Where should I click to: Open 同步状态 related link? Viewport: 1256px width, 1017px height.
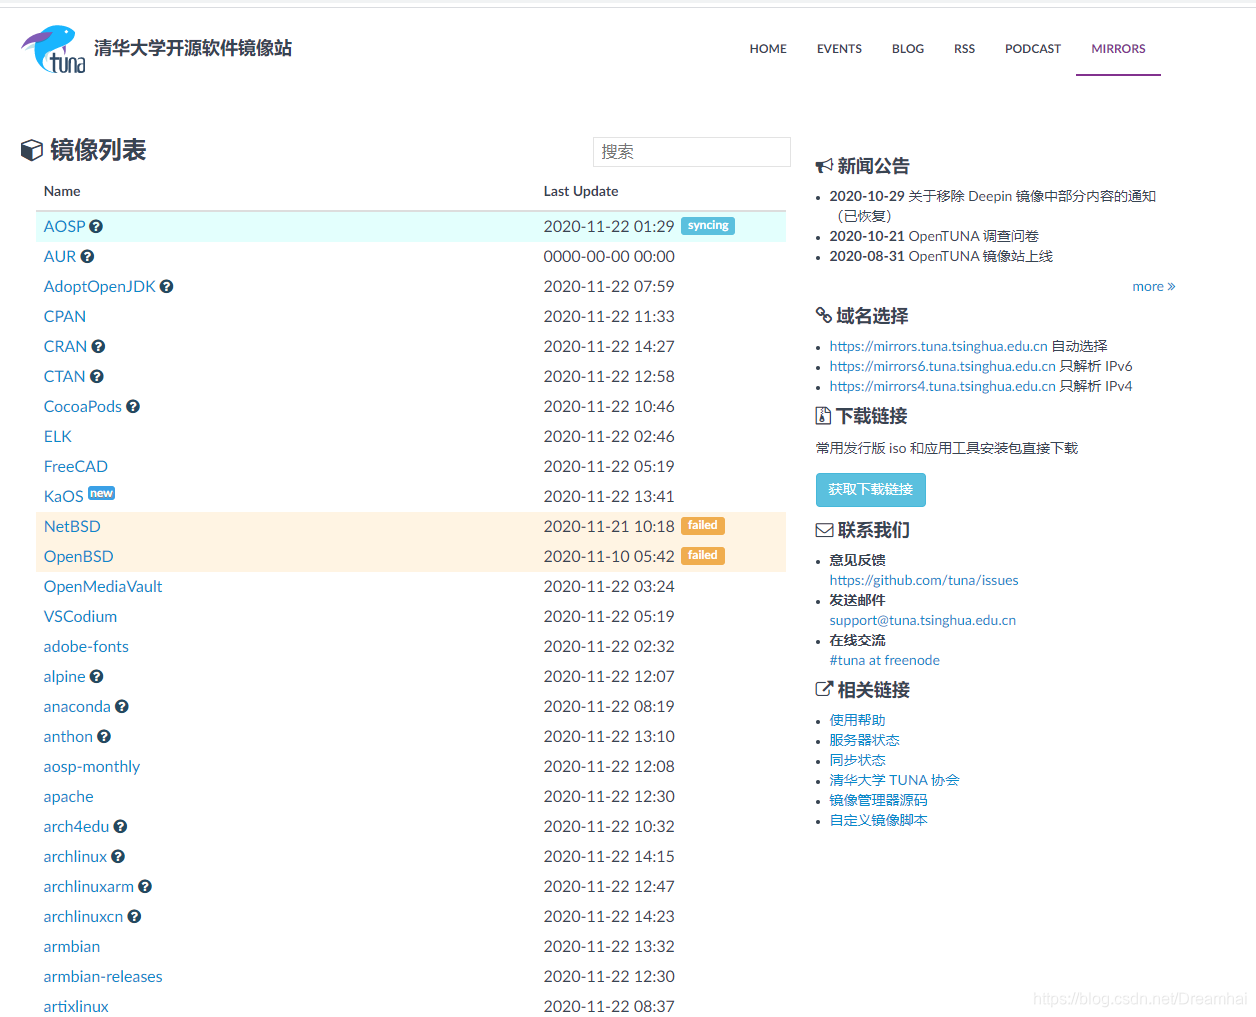[857, 761]
